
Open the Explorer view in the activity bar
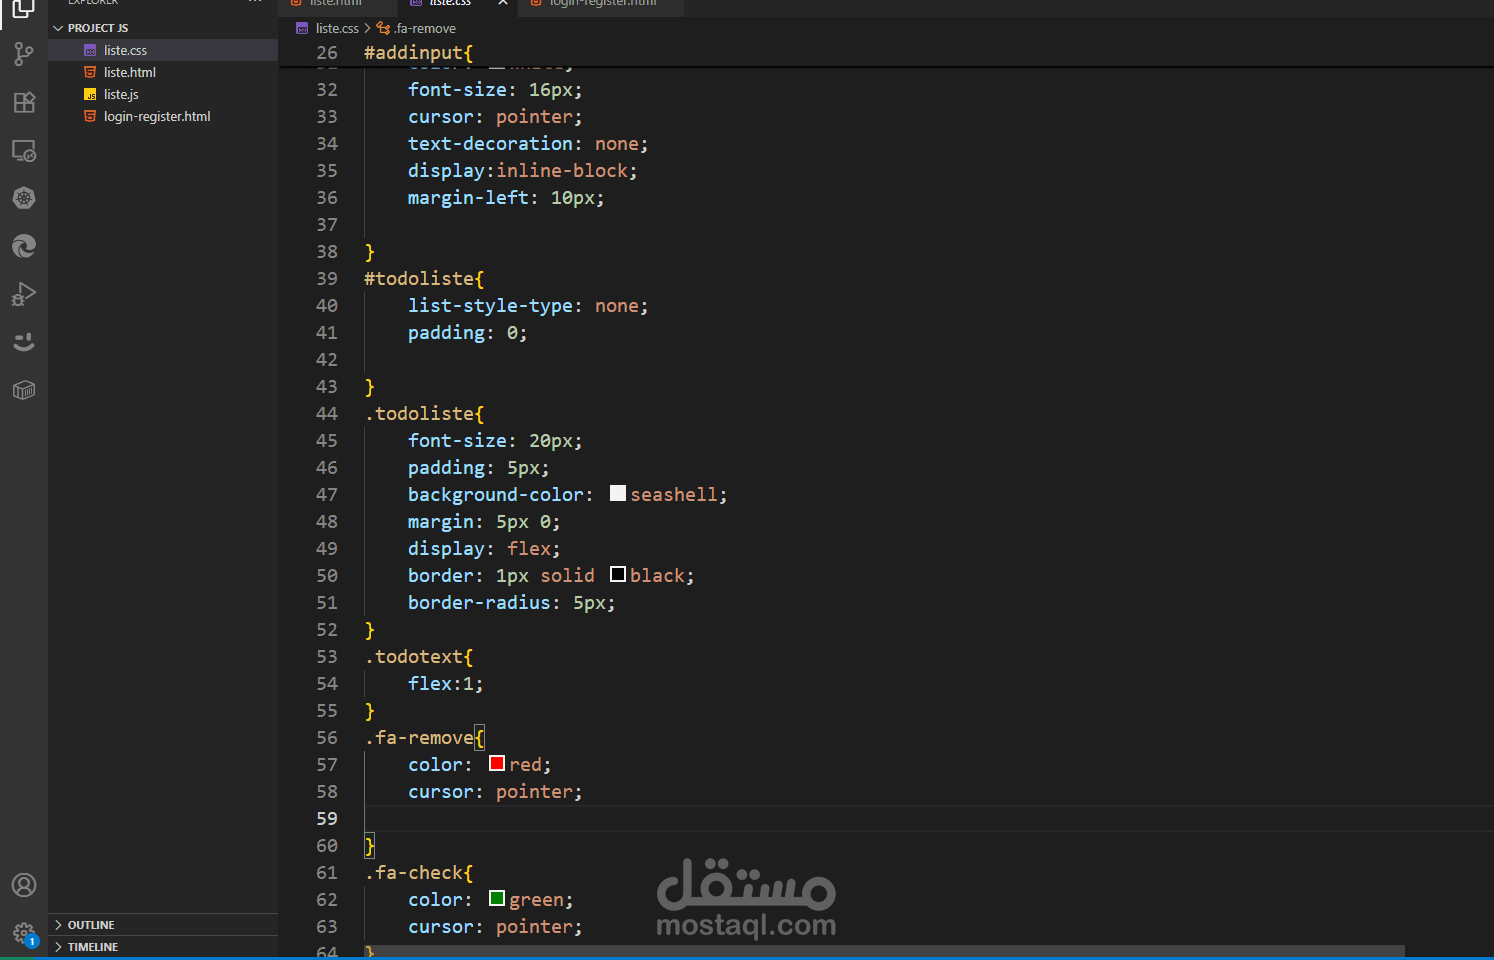pyautogui.click(x=23, y=9)
